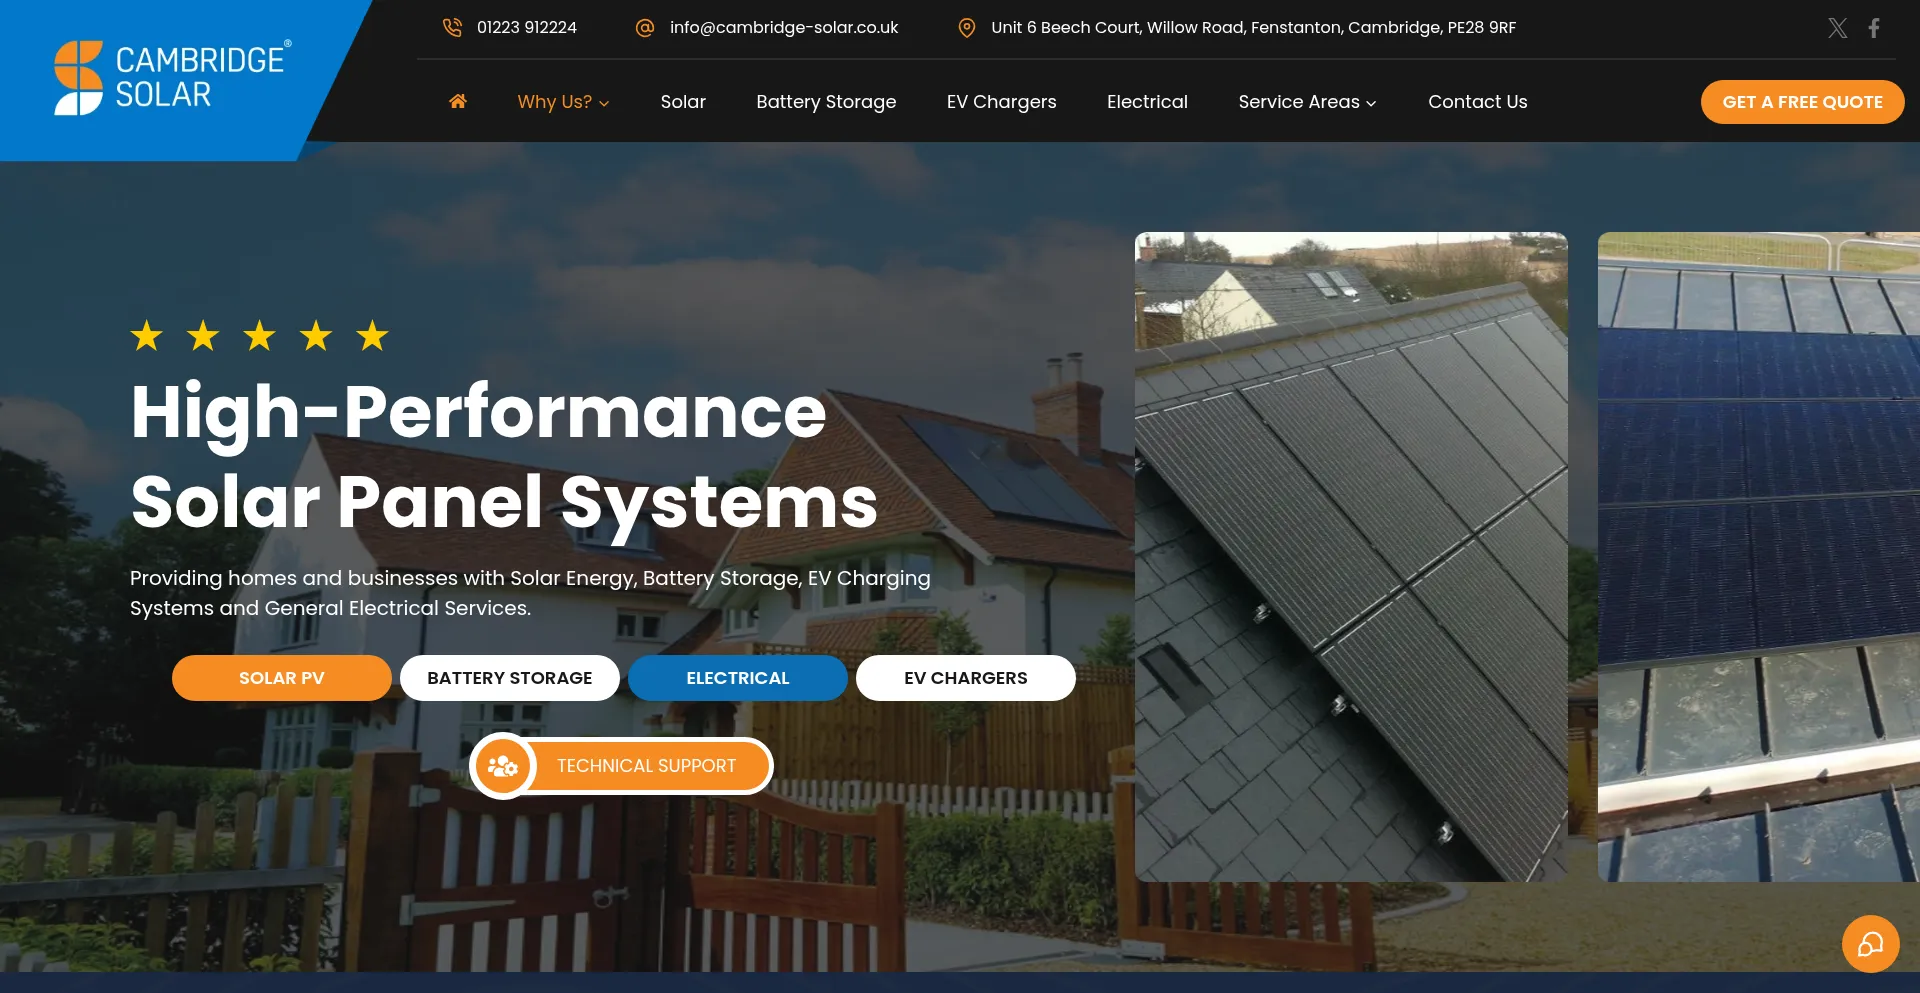This screenshot has width=1920, height=993.
Task: Open the X (Twitter) social link
Action: click(x=1837, y=28)
